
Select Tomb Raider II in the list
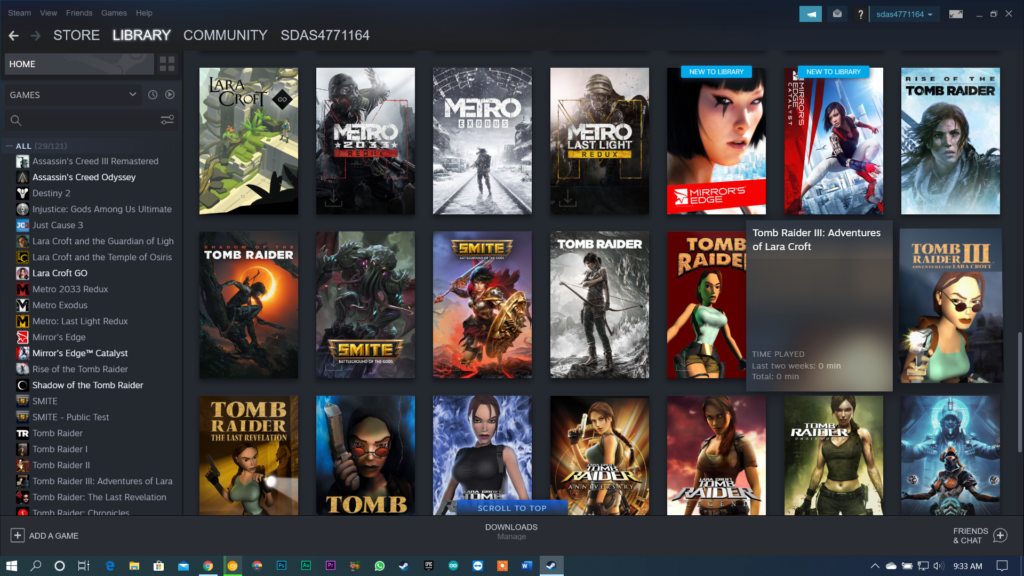(61, 465)
